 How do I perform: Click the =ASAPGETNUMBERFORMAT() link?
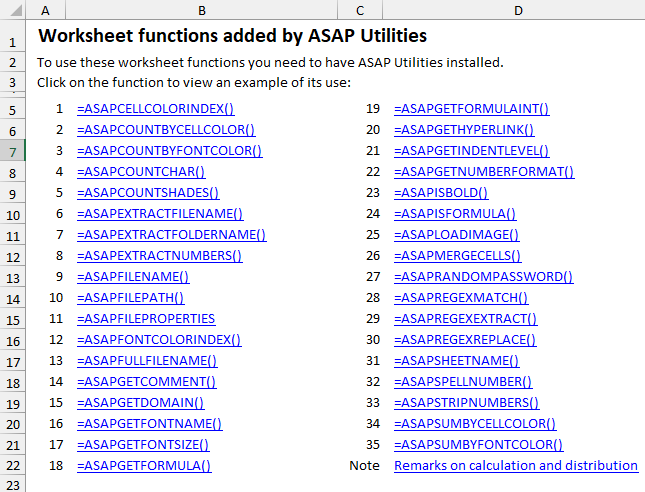pyautogui.click(x=484, y=172)
